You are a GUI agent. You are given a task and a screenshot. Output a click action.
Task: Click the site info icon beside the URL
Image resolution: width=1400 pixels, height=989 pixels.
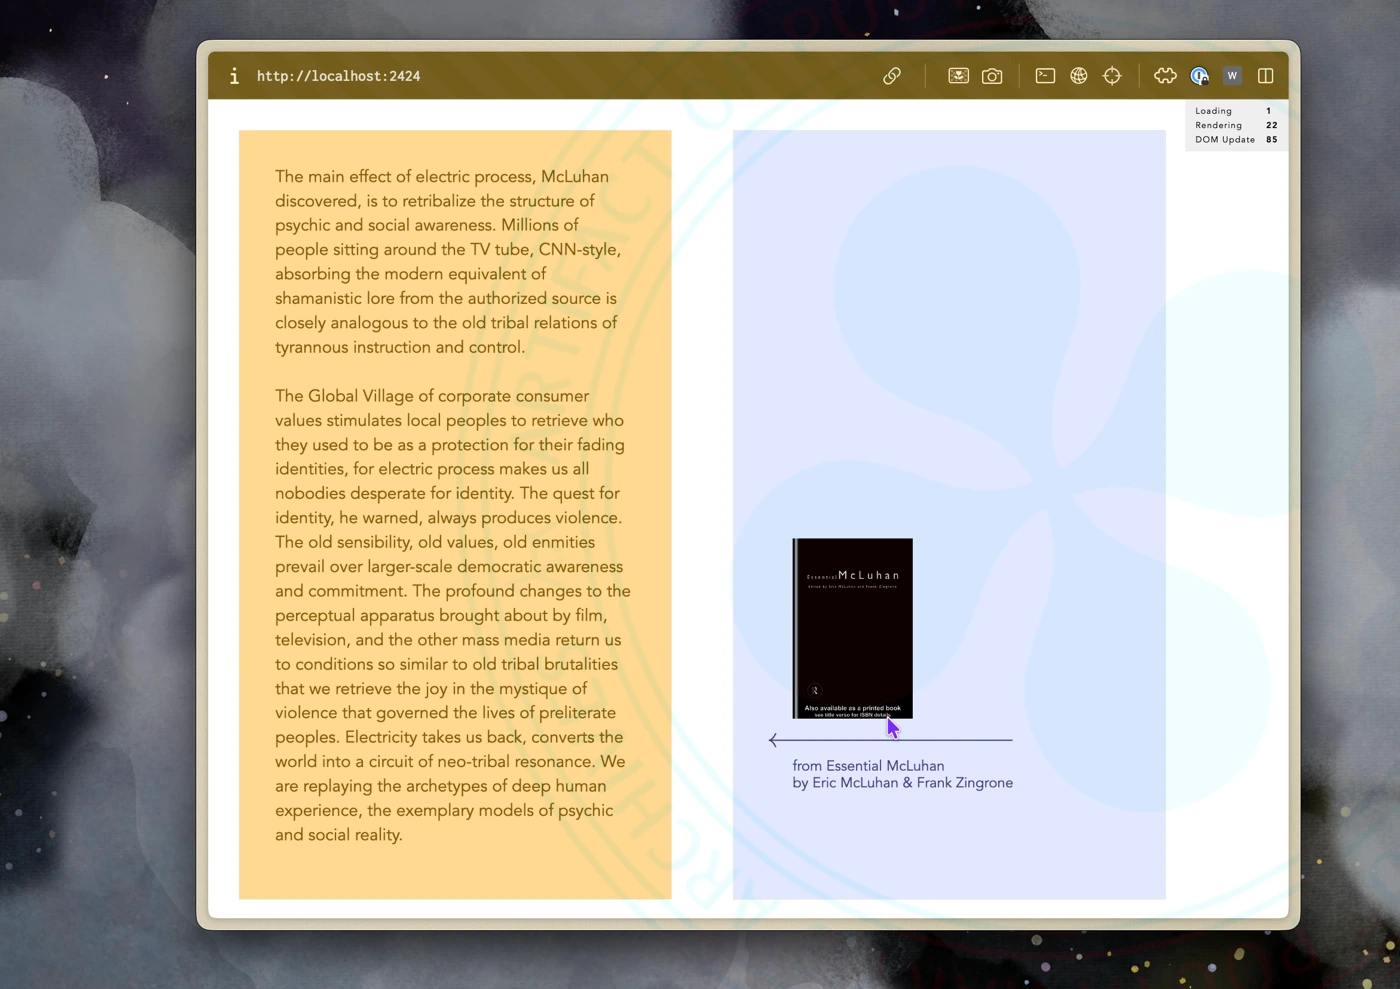pyautogui.click(x=234, y=76)
